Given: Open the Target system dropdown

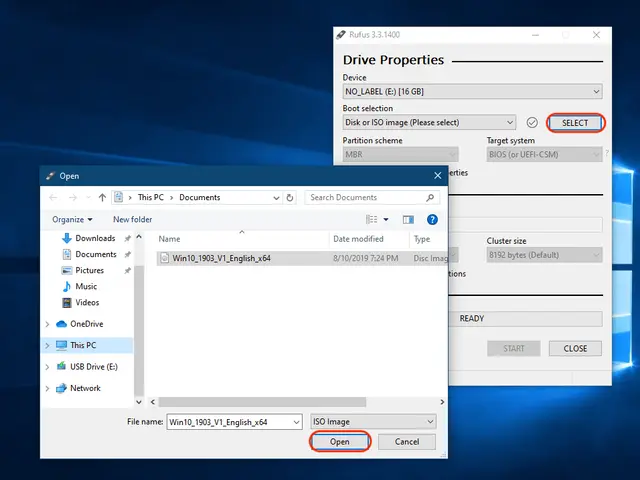Looking at the screenshot, I should (x=544, y=155).
